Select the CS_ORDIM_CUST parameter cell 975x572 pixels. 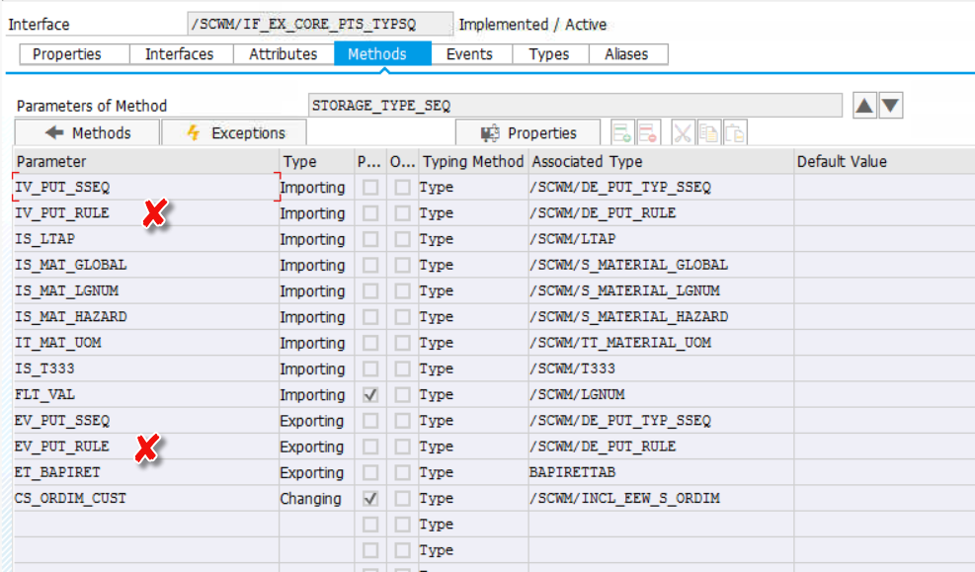pos(146,499)
